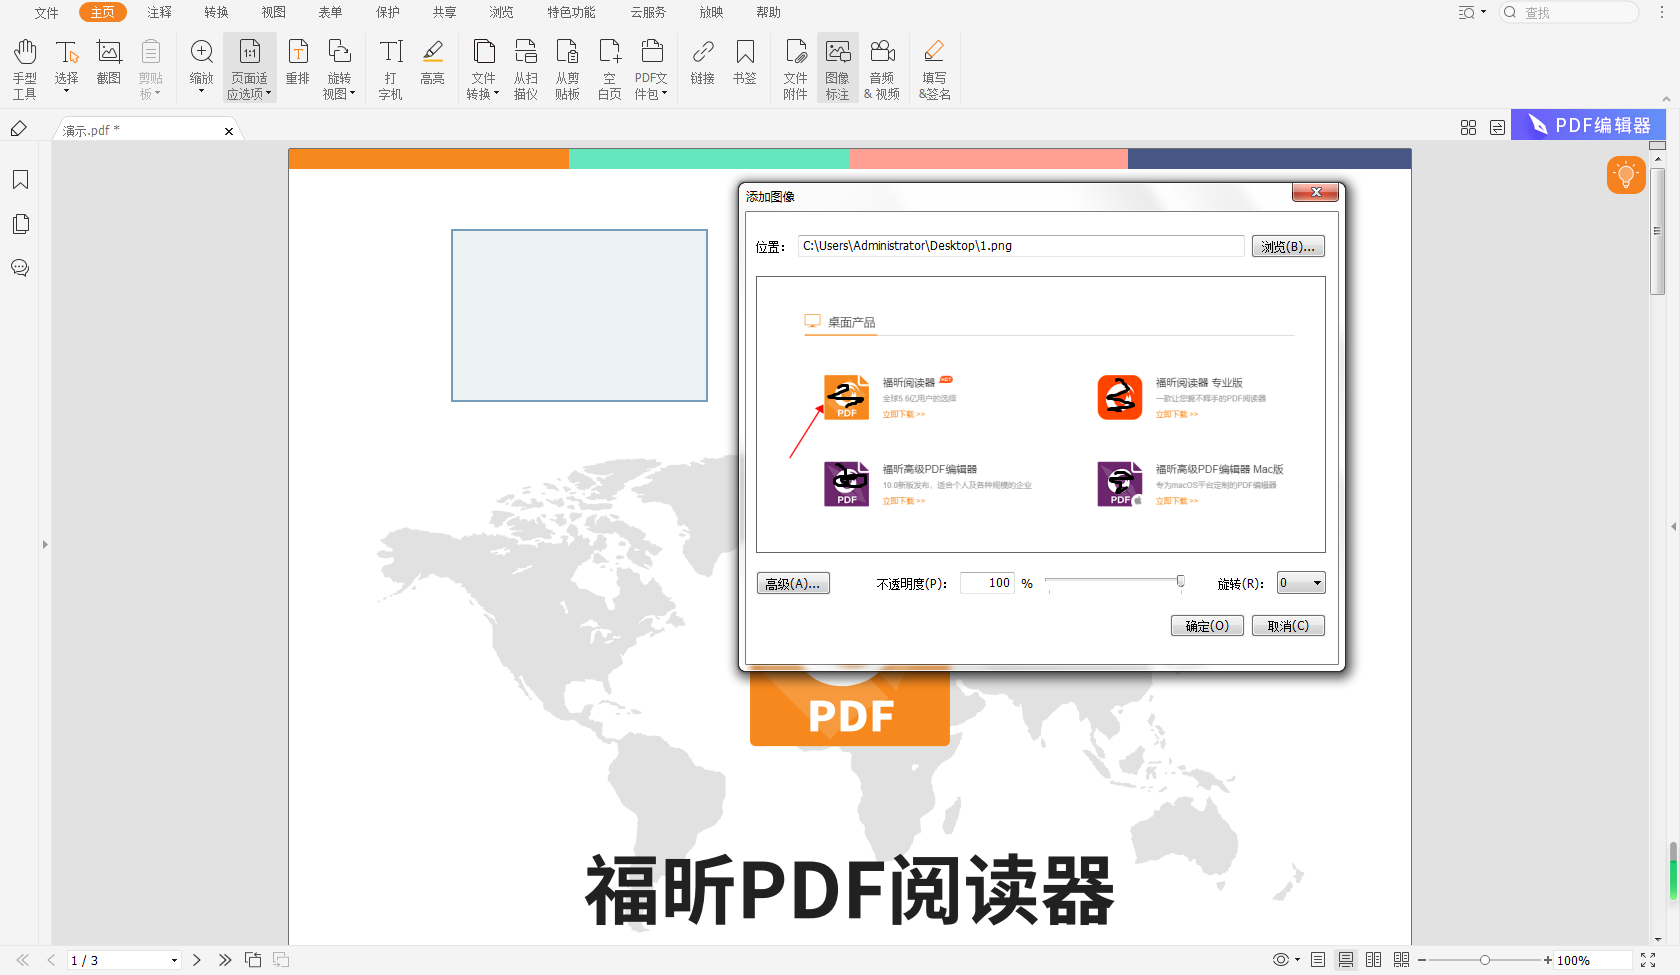This screenshot has height=975, width=1680.
Task: Click the PDF编辑器 banner button
Action: tap(1588, 125)
